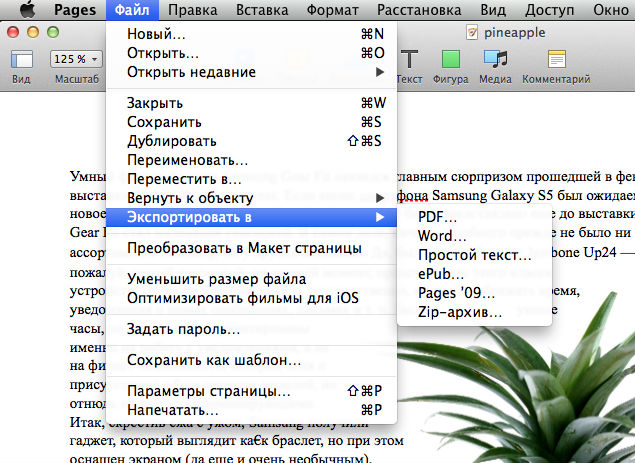
Task: Choose Новый… from the file menu
Action: click(251, 34)
